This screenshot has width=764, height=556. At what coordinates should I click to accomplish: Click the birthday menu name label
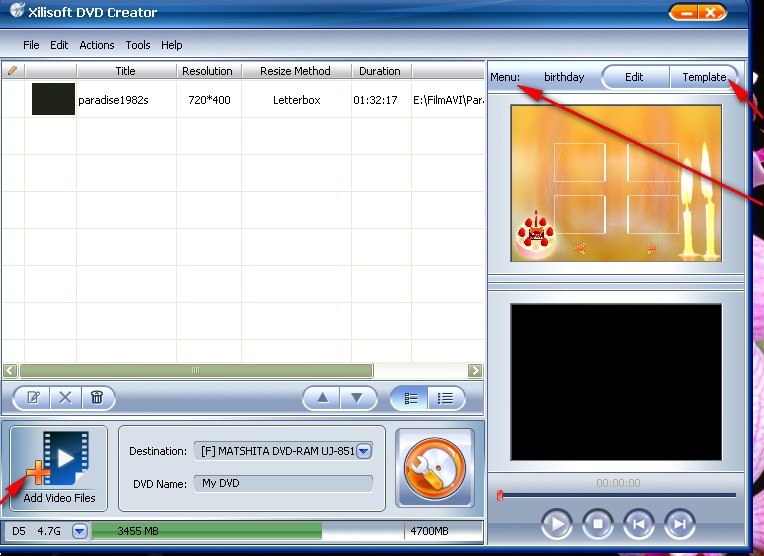pos(564,77)
